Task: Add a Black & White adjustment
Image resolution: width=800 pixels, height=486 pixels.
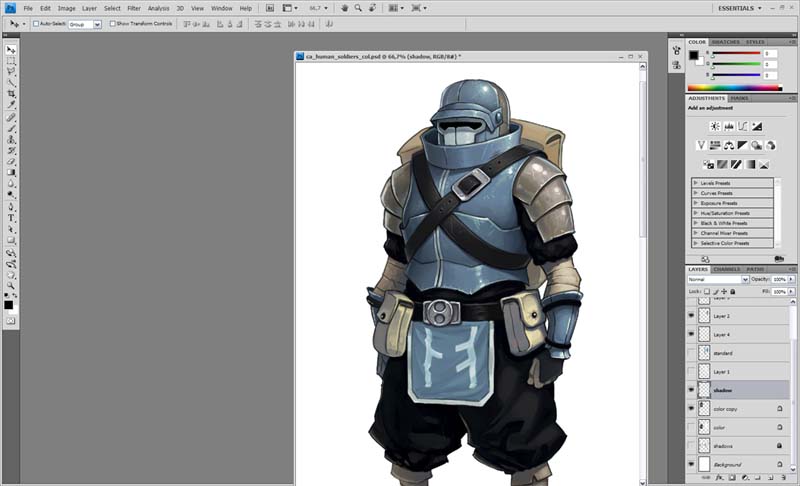Action: [742, 146]
